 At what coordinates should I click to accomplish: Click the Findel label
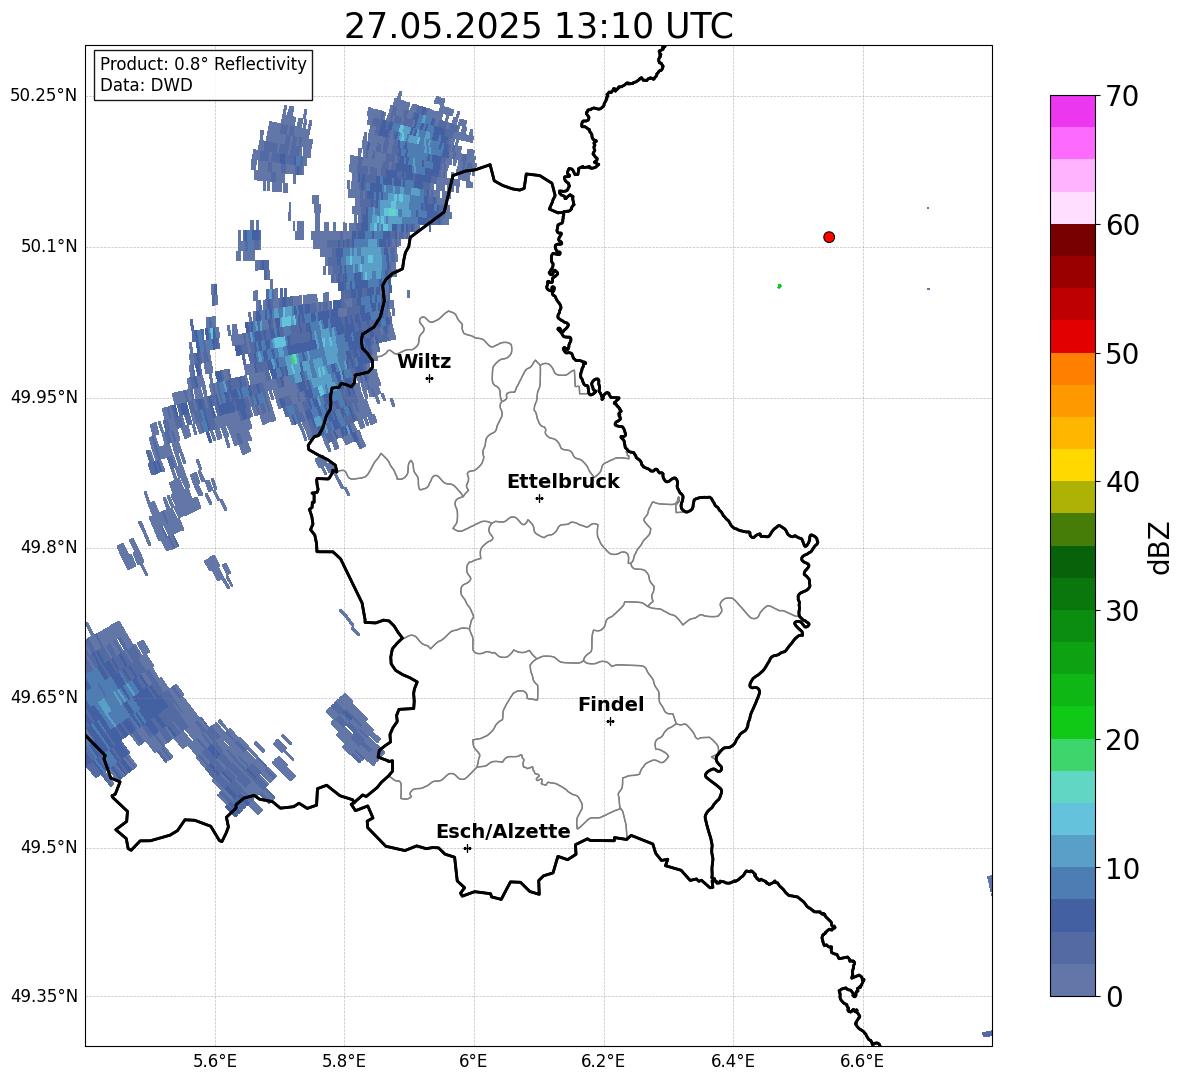click(611, 704)
